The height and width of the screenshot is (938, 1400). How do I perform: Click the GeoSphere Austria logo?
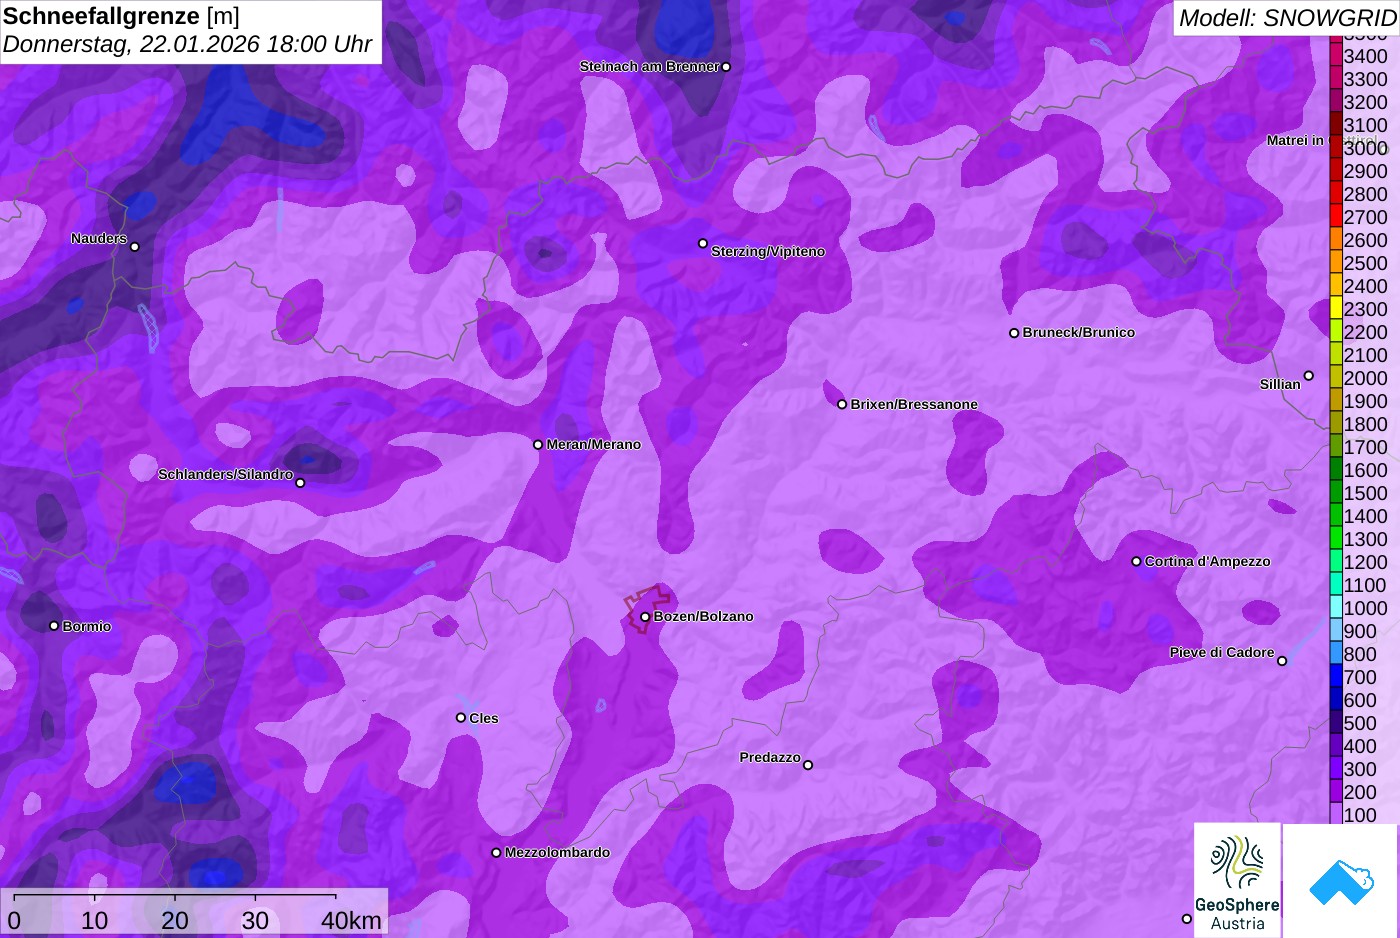point(1237,879)
